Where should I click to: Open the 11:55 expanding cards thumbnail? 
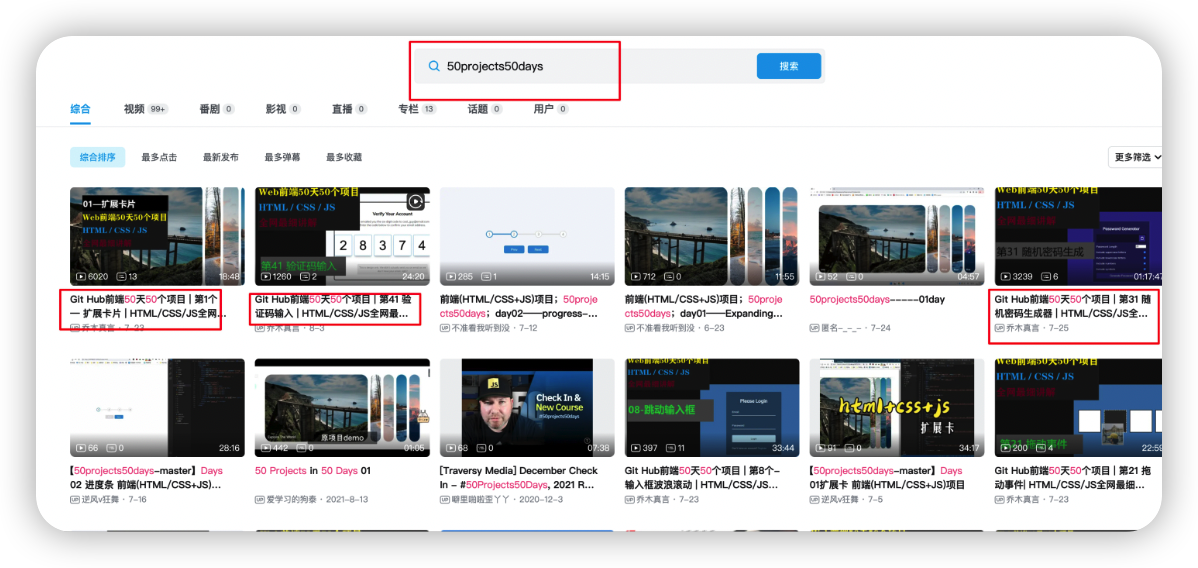712,236
